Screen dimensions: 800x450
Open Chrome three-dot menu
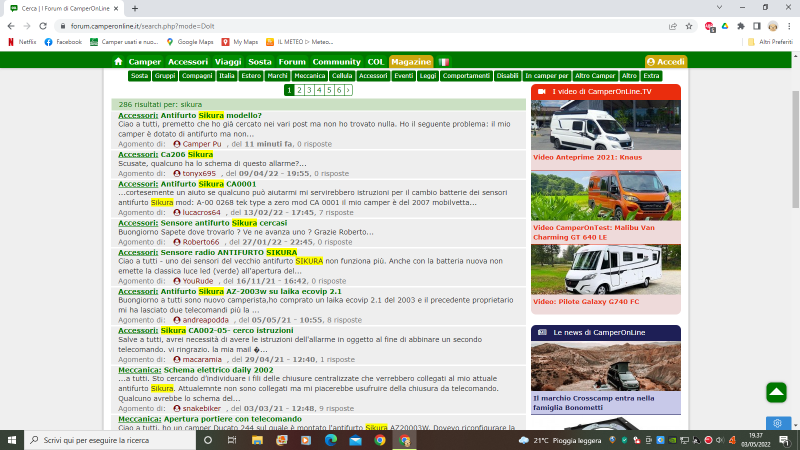(789, 26)
